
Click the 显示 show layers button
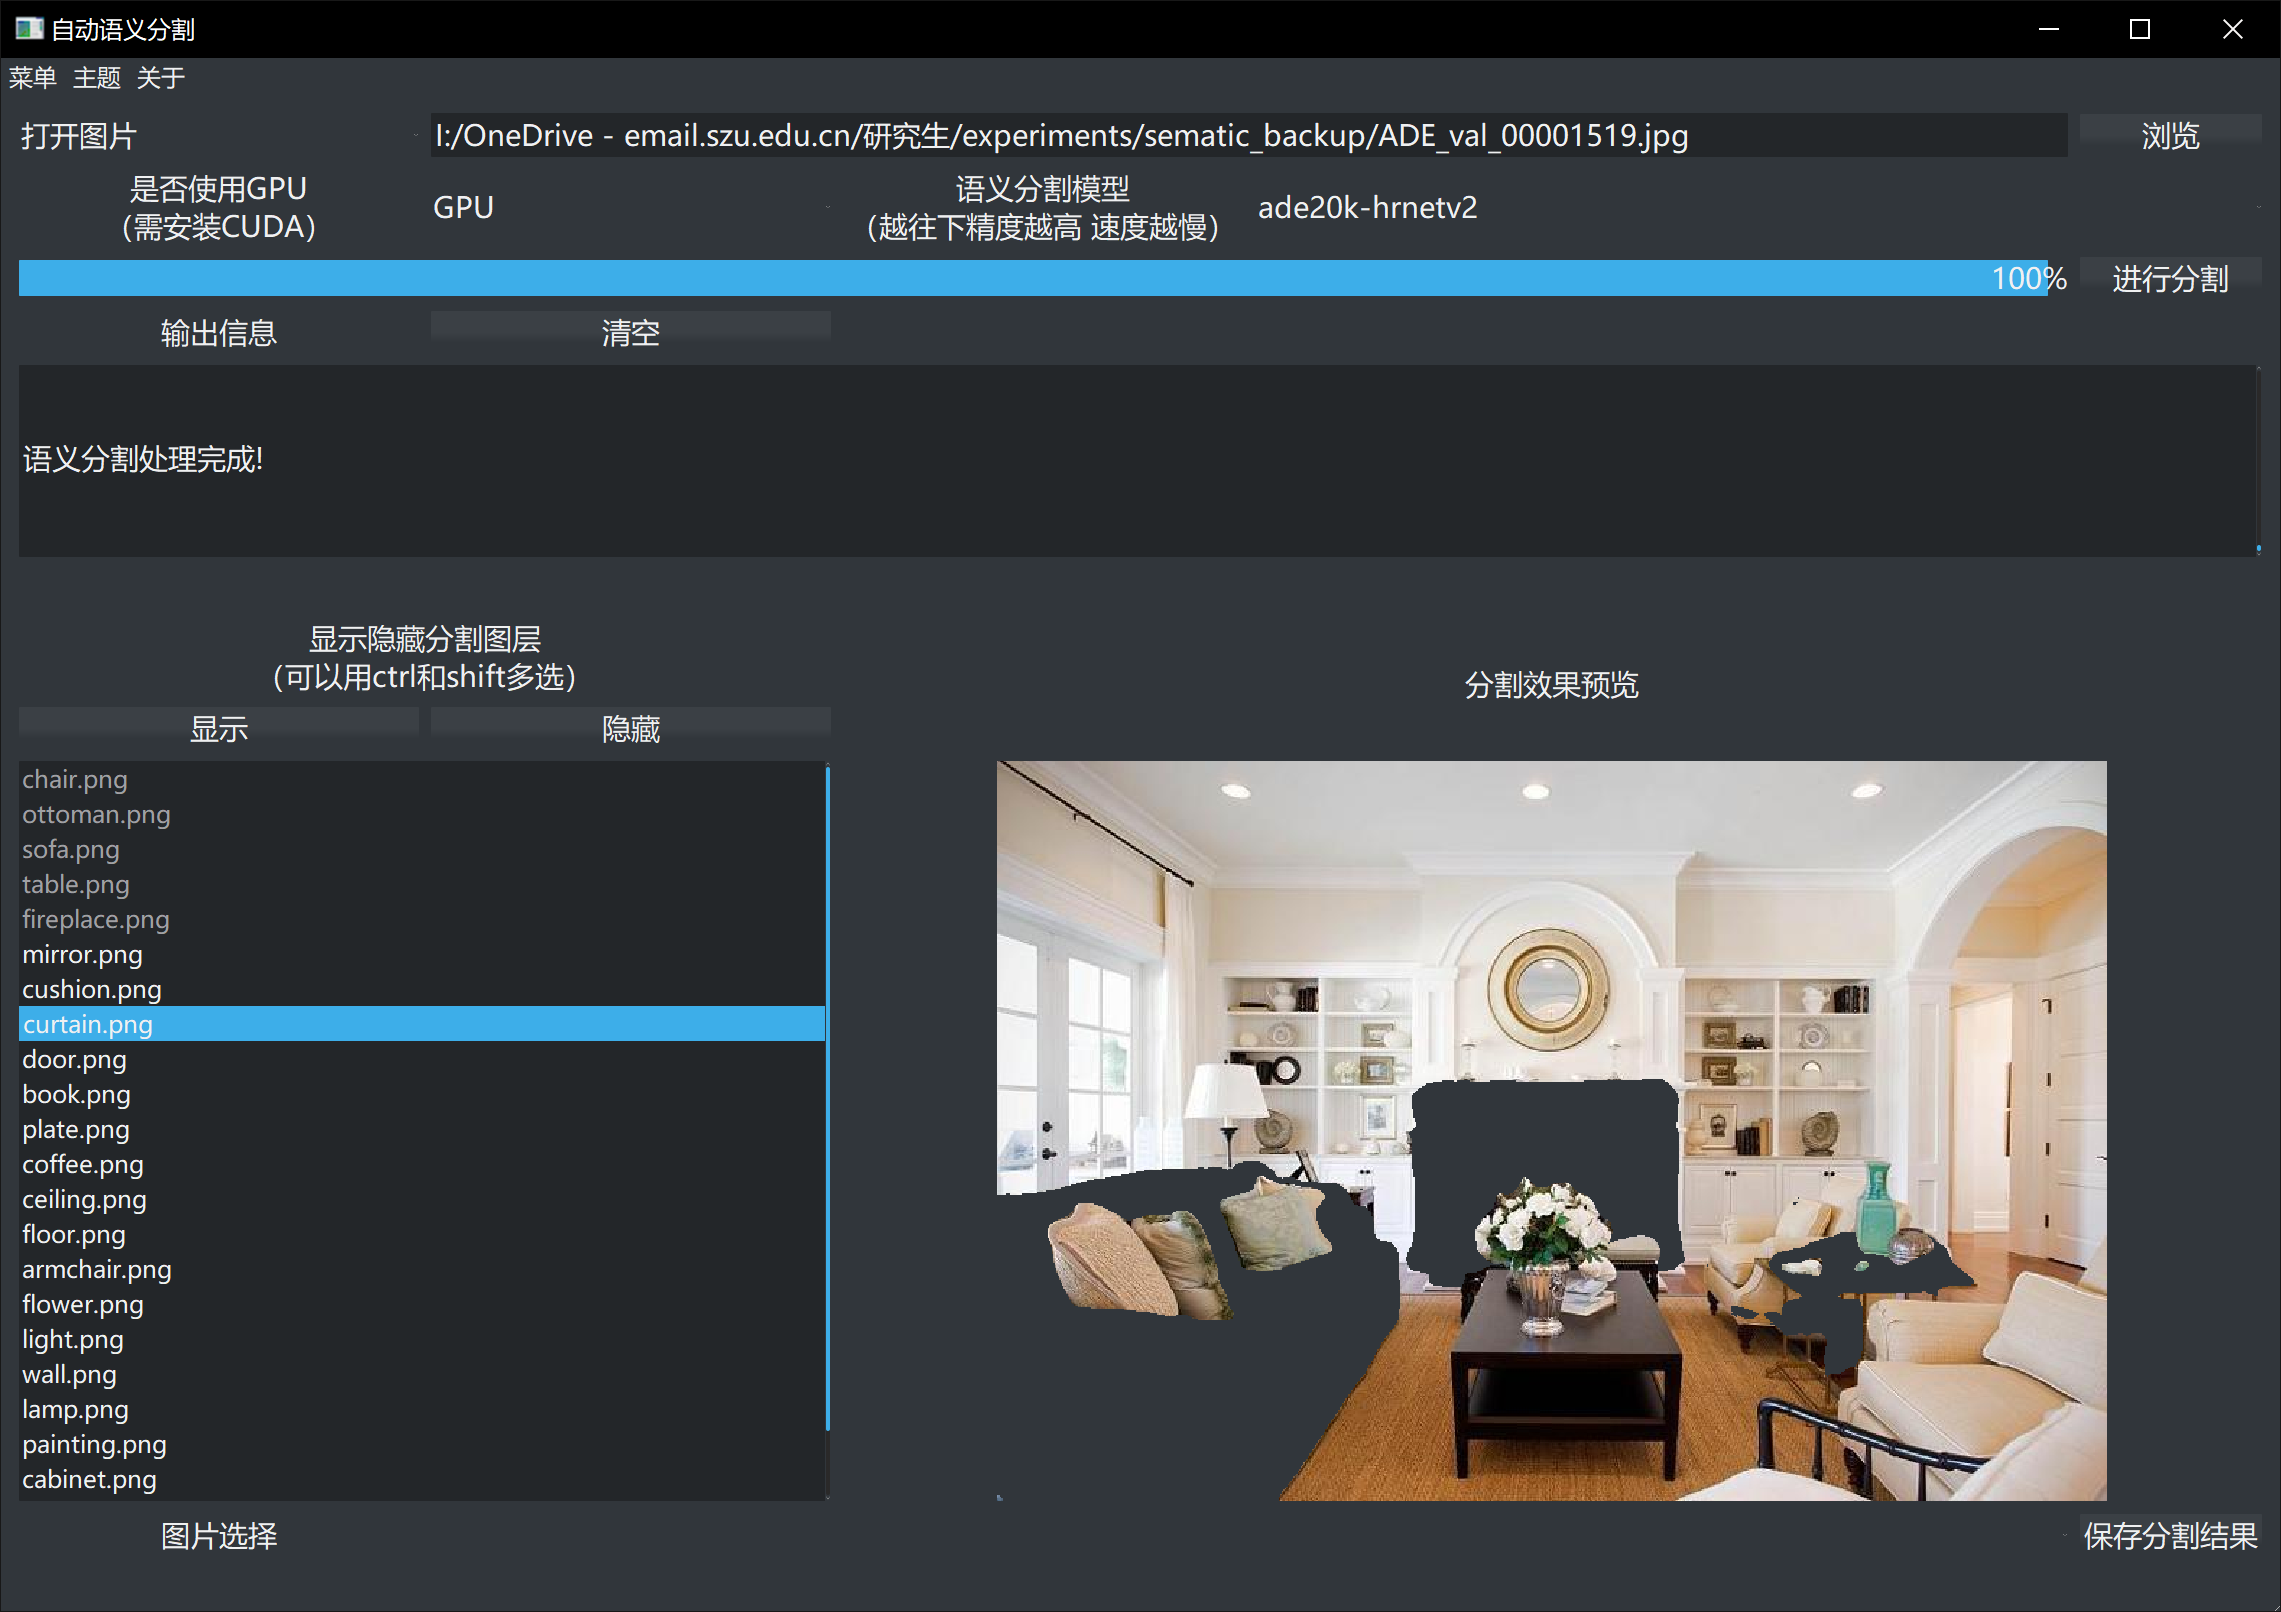coord(218,728)
